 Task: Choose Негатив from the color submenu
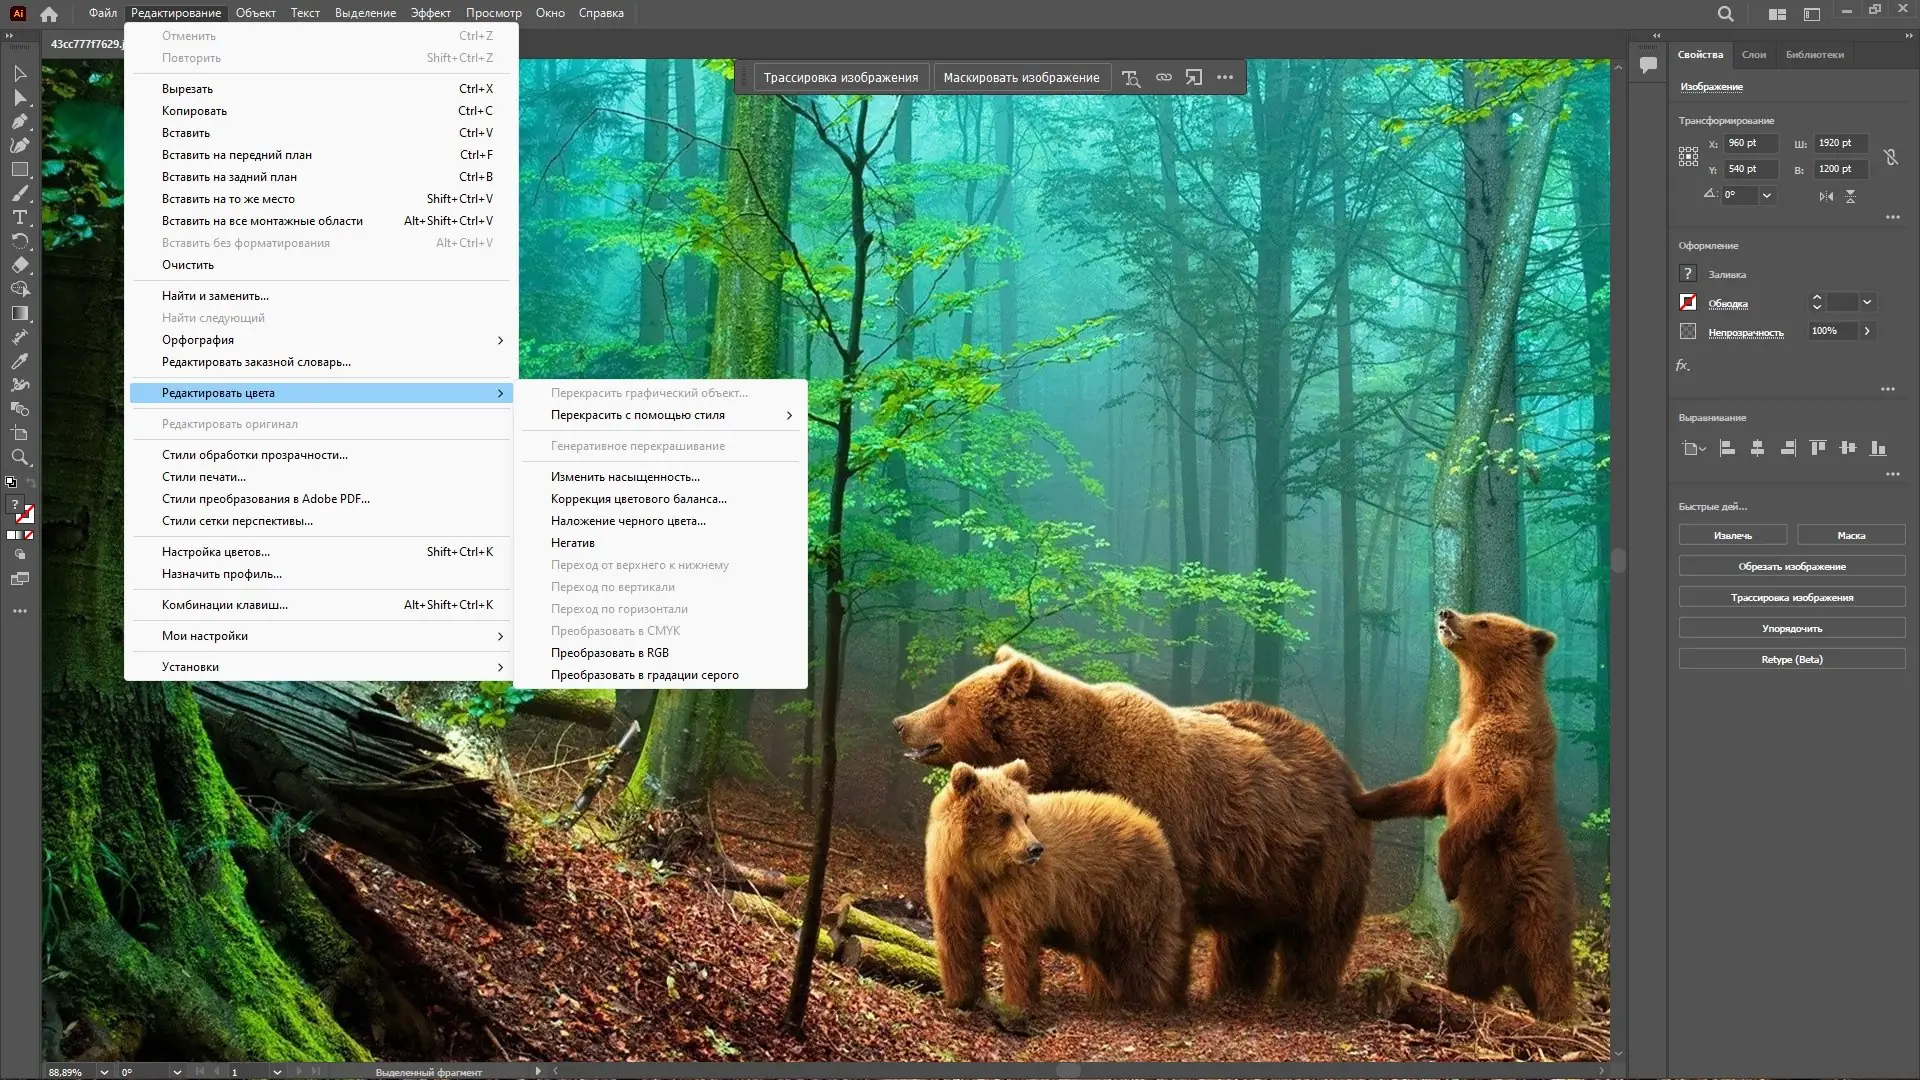coord(573,543)
